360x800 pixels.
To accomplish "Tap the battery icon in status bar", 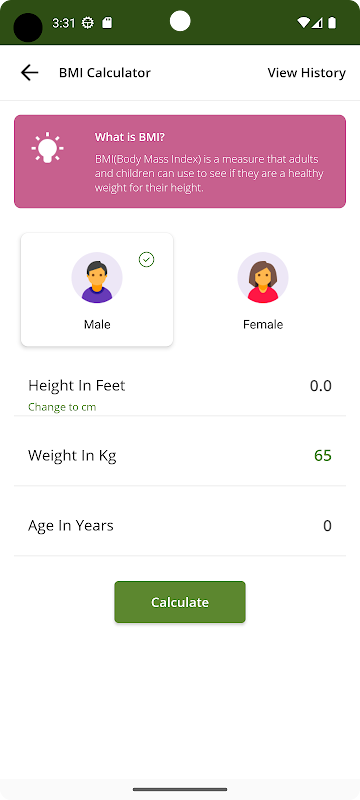I will (332, 22).
